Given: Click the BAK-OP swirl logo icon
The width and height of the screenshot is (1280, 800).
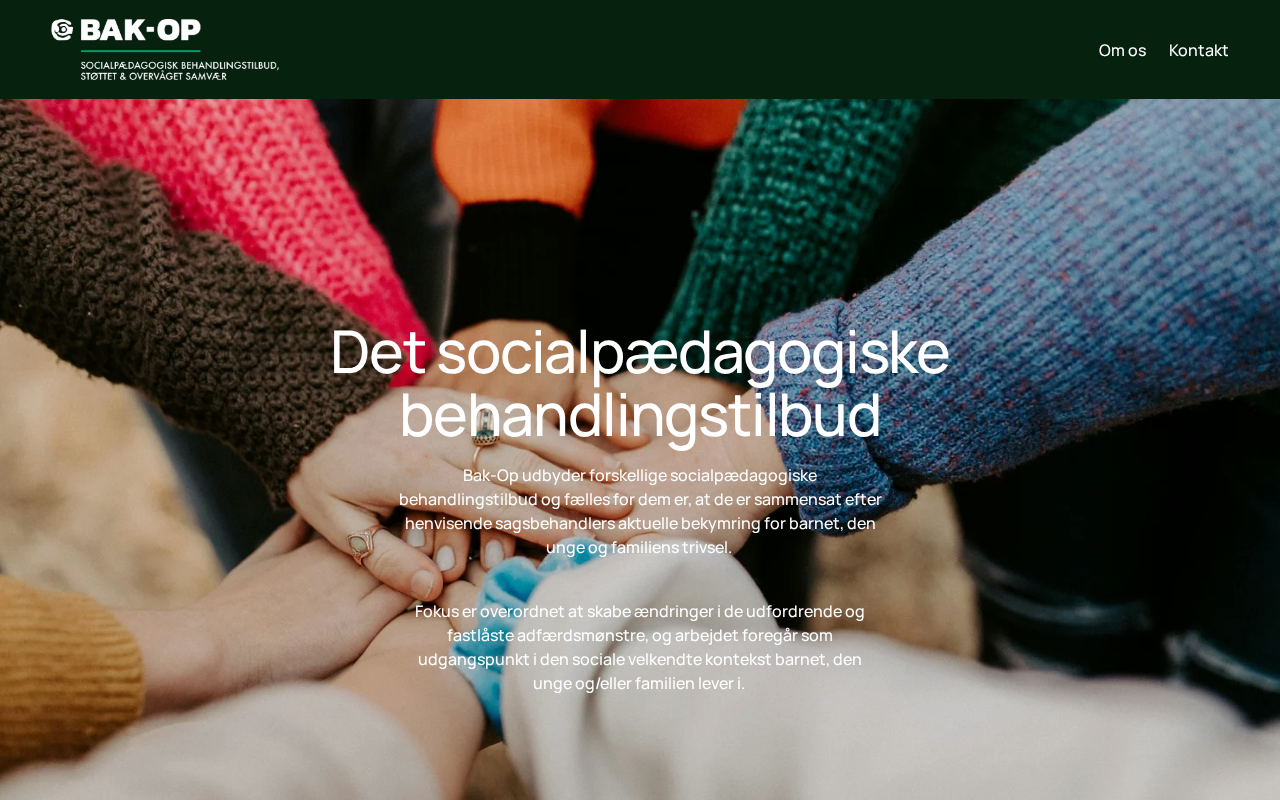Looking at the screenshot, I should click(62, 30).
